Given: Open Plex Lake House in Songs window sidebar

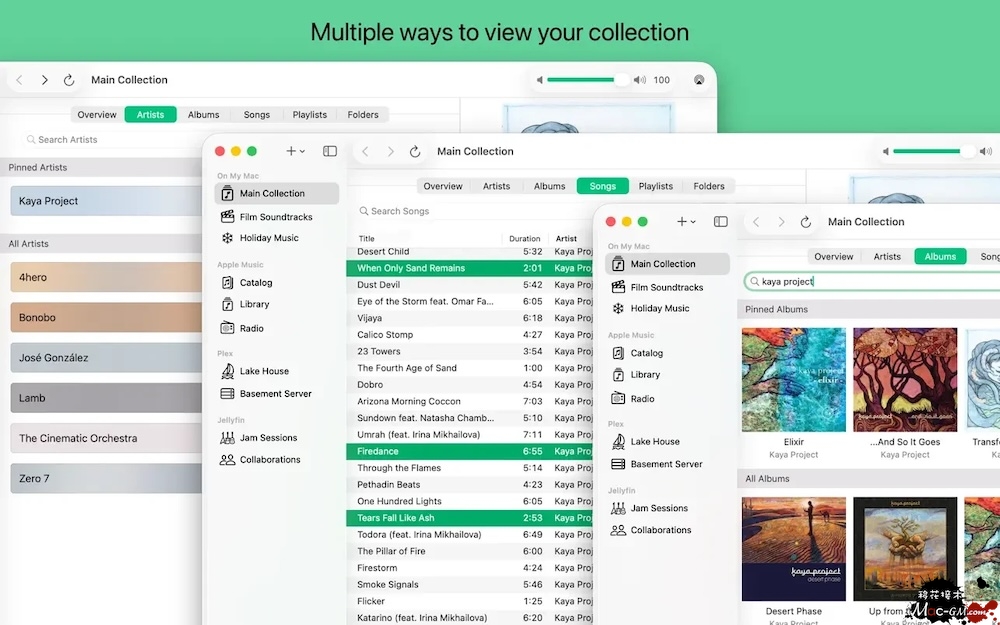Looking at the screenshot, I should tap(263, 371).
